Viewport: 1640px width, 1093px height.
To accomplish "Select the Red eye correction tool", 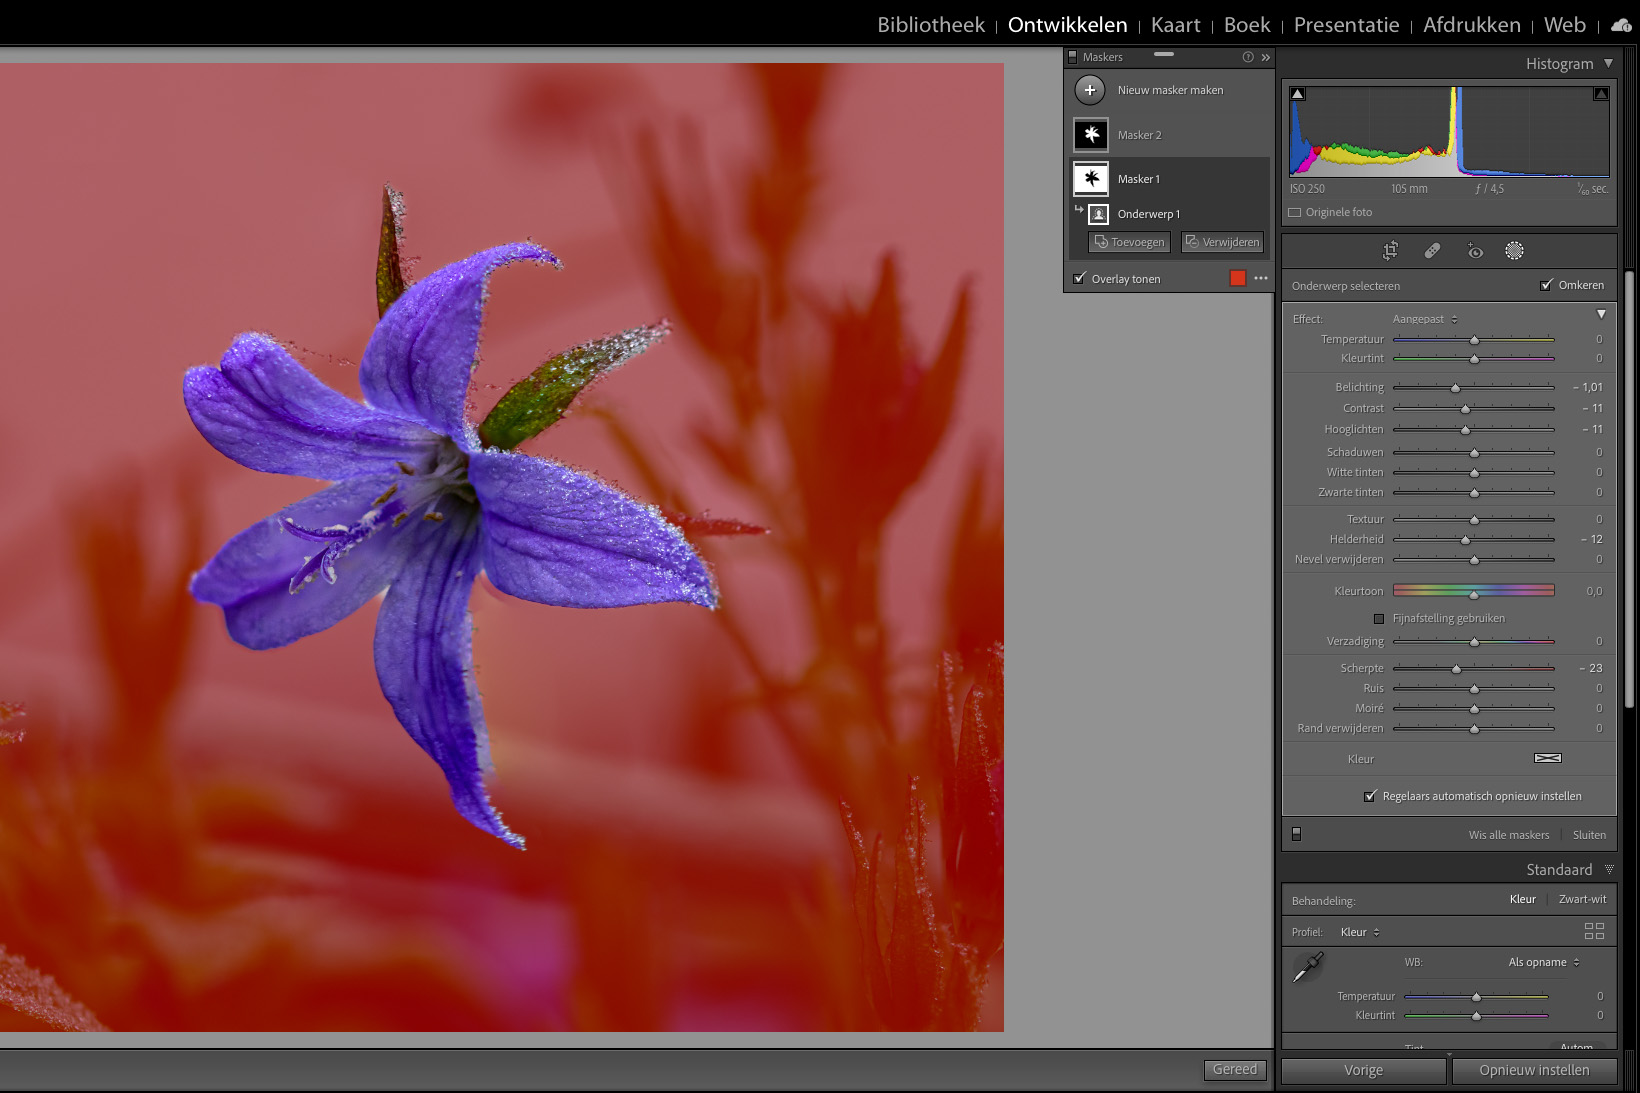I will [1474, 251].
